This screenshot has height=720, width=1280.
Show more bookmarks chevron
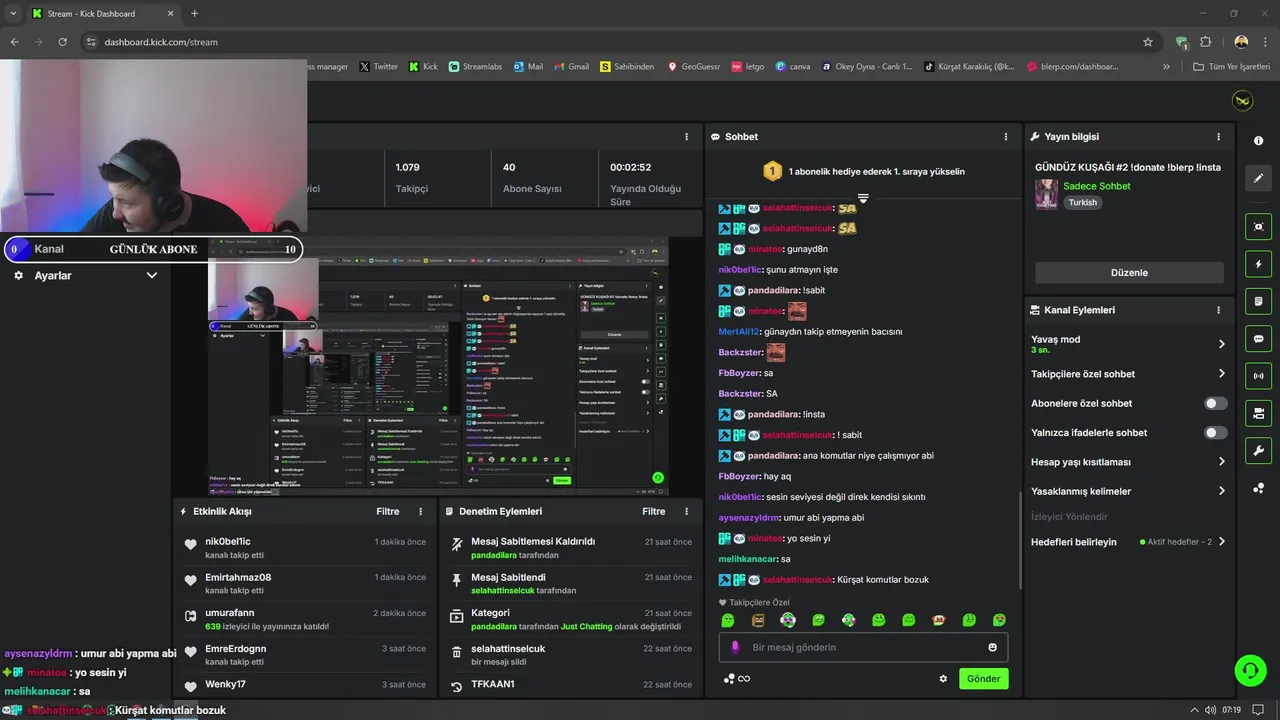click(x=1166, y=67)
